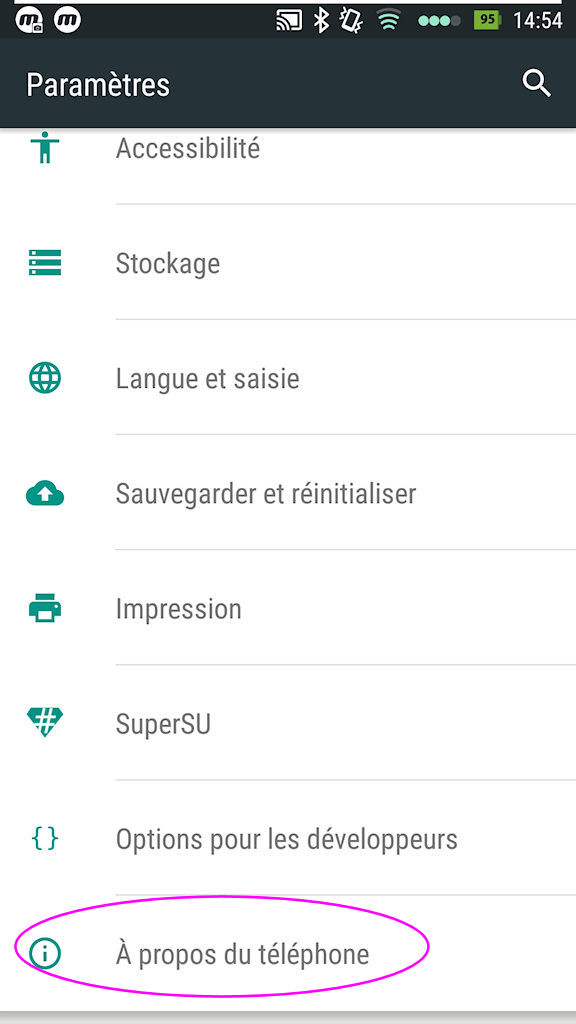Open Langue et saisie settings
This screenshot has height=1024, width=576.
coord(288,377)
